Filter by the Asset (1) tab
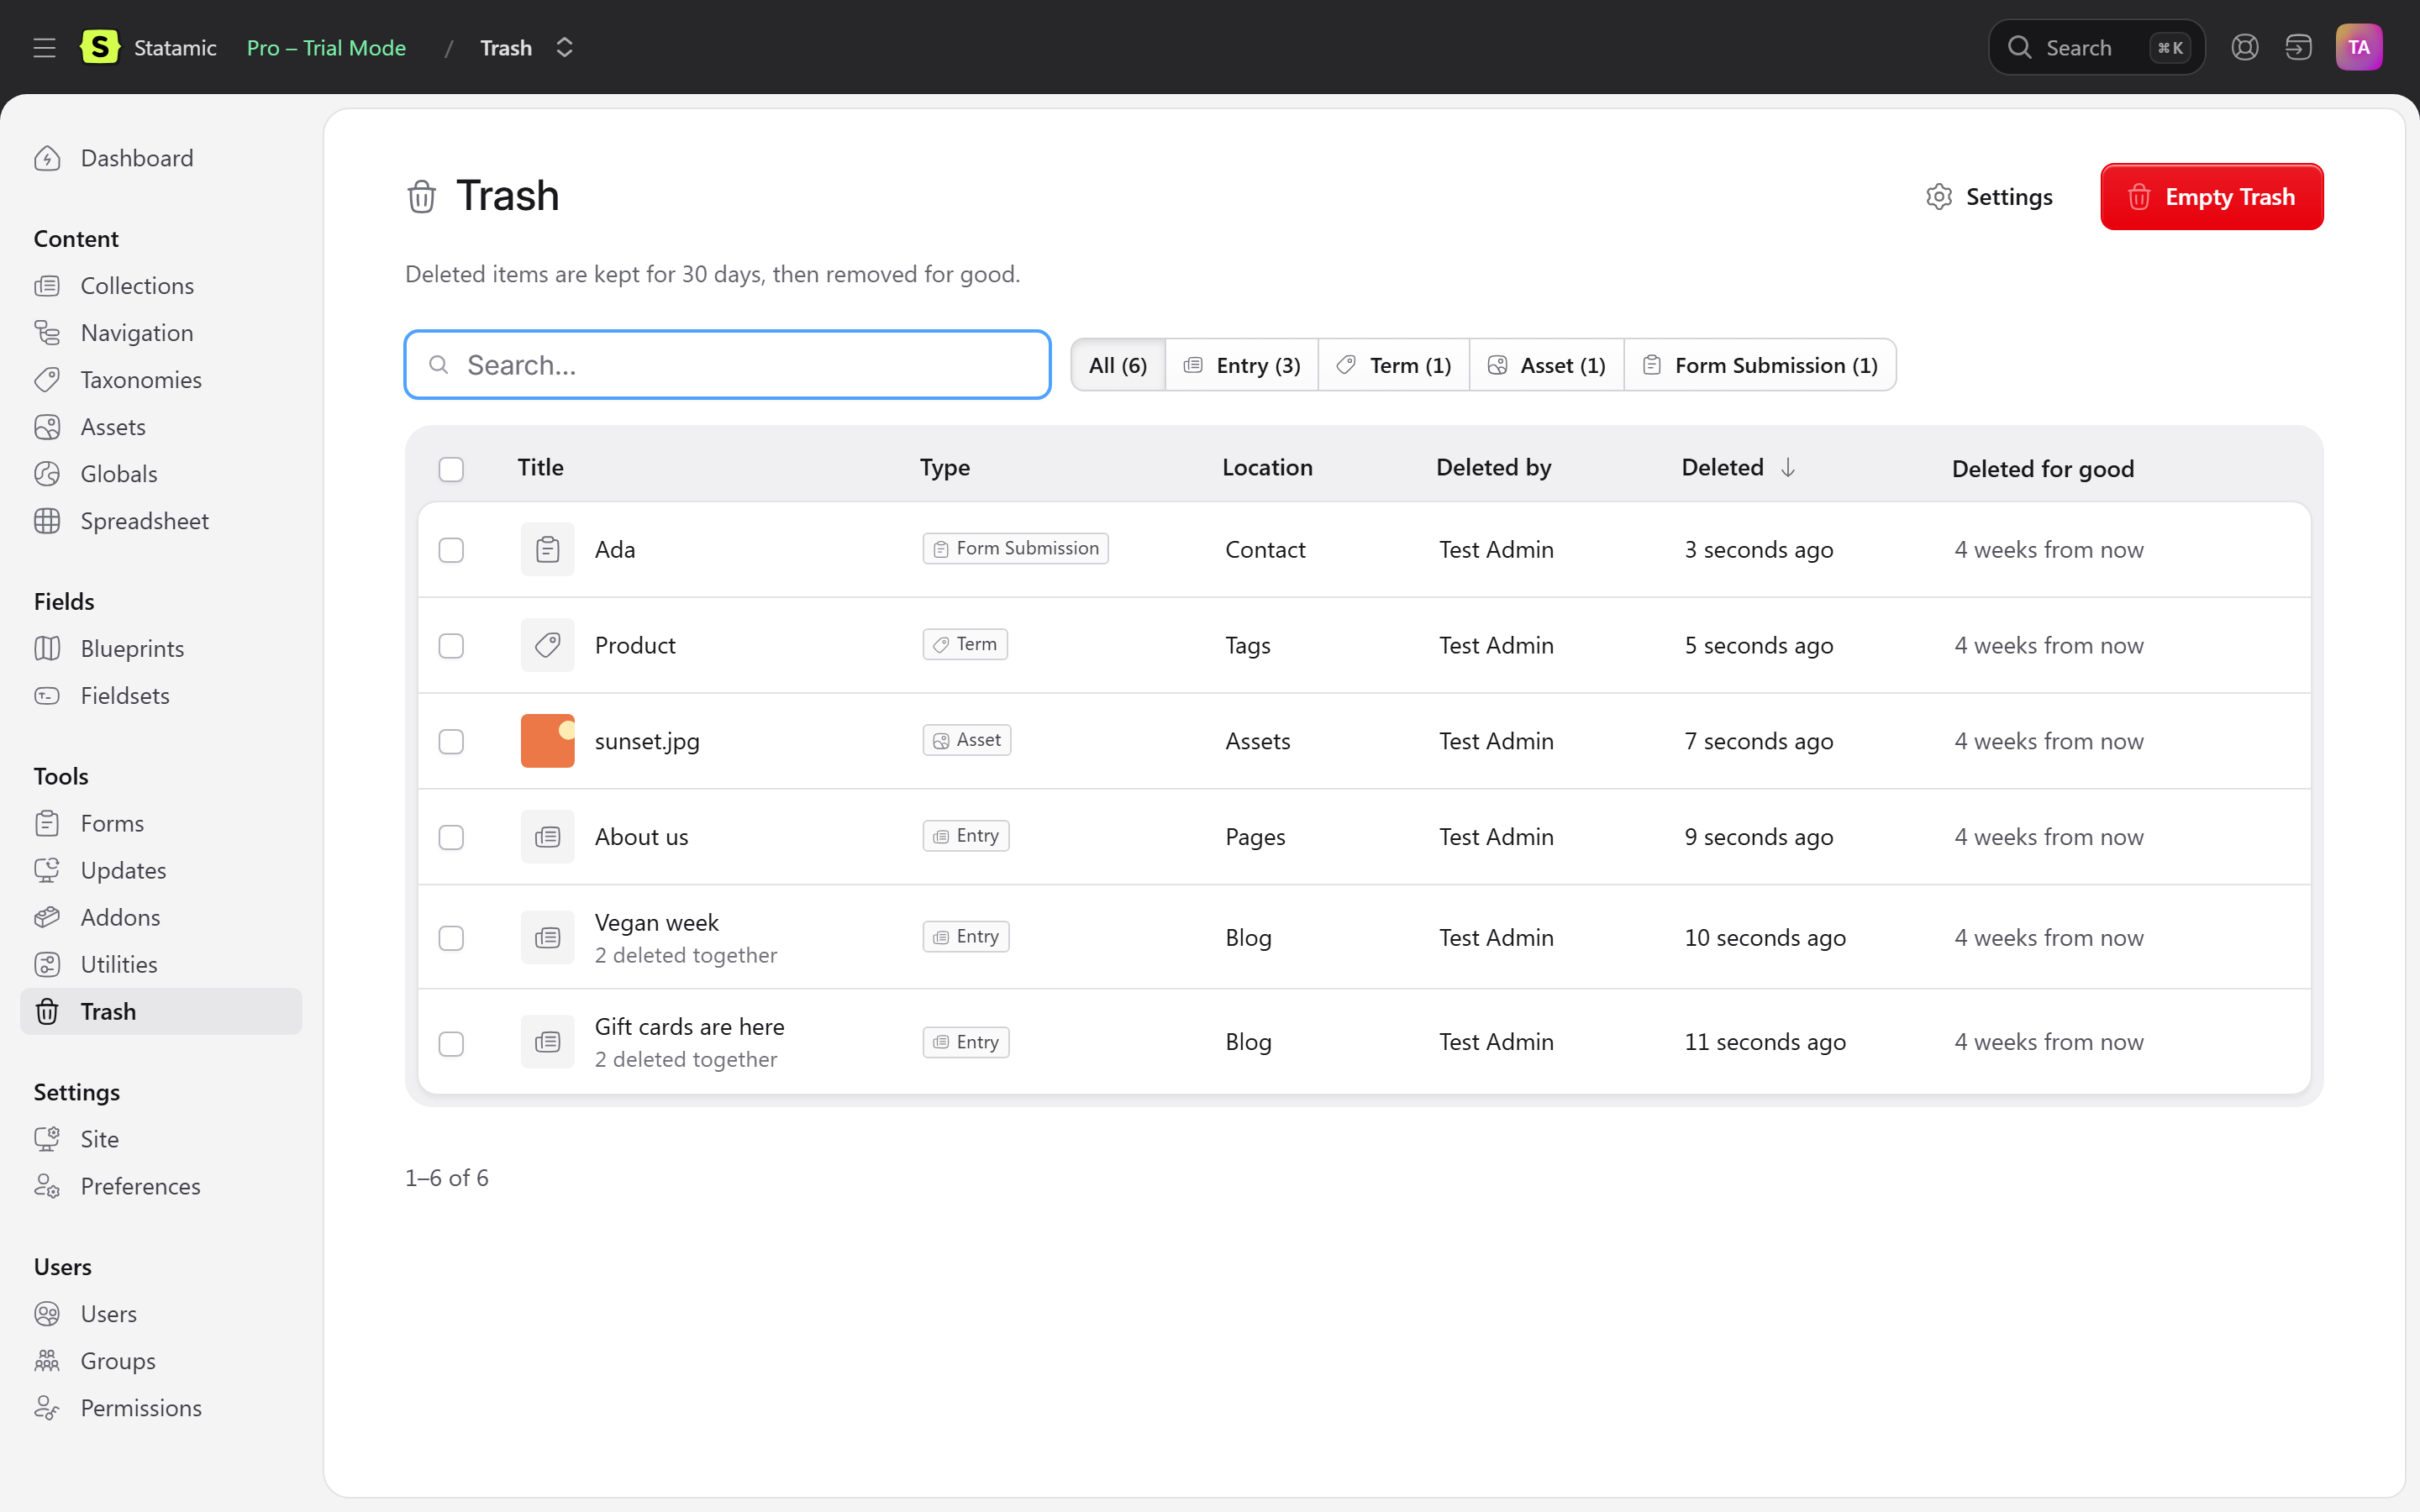2420x1512 pixels. [1546, 365]
